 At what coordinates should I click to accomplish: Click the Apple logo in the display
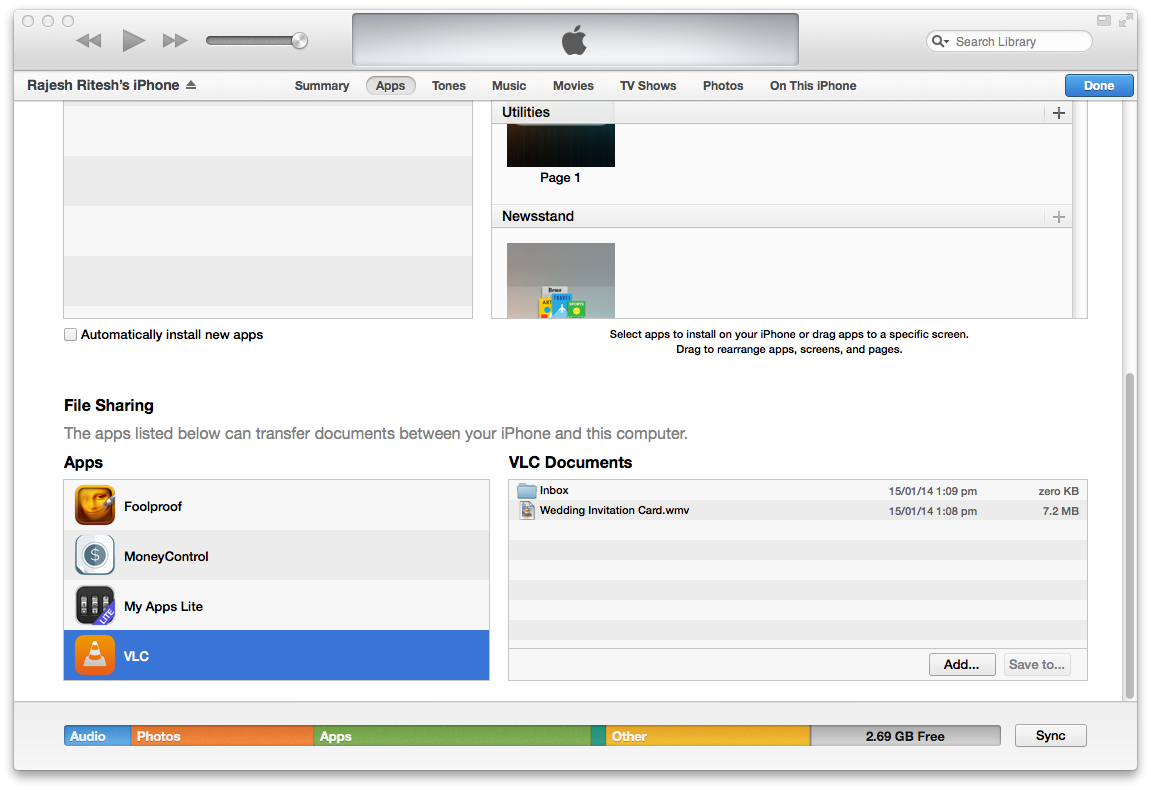[x=575, y=40]
